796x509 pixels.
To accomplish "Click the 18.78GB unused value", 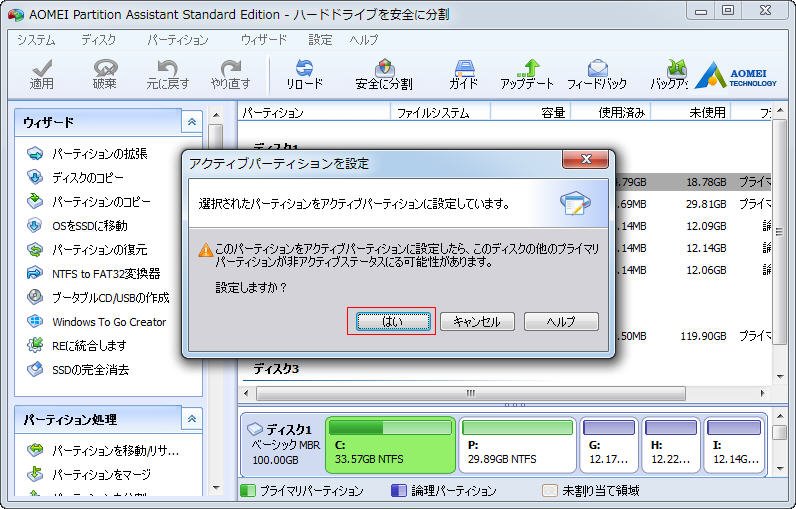I will pyautogui.click(x=706, y=182).
